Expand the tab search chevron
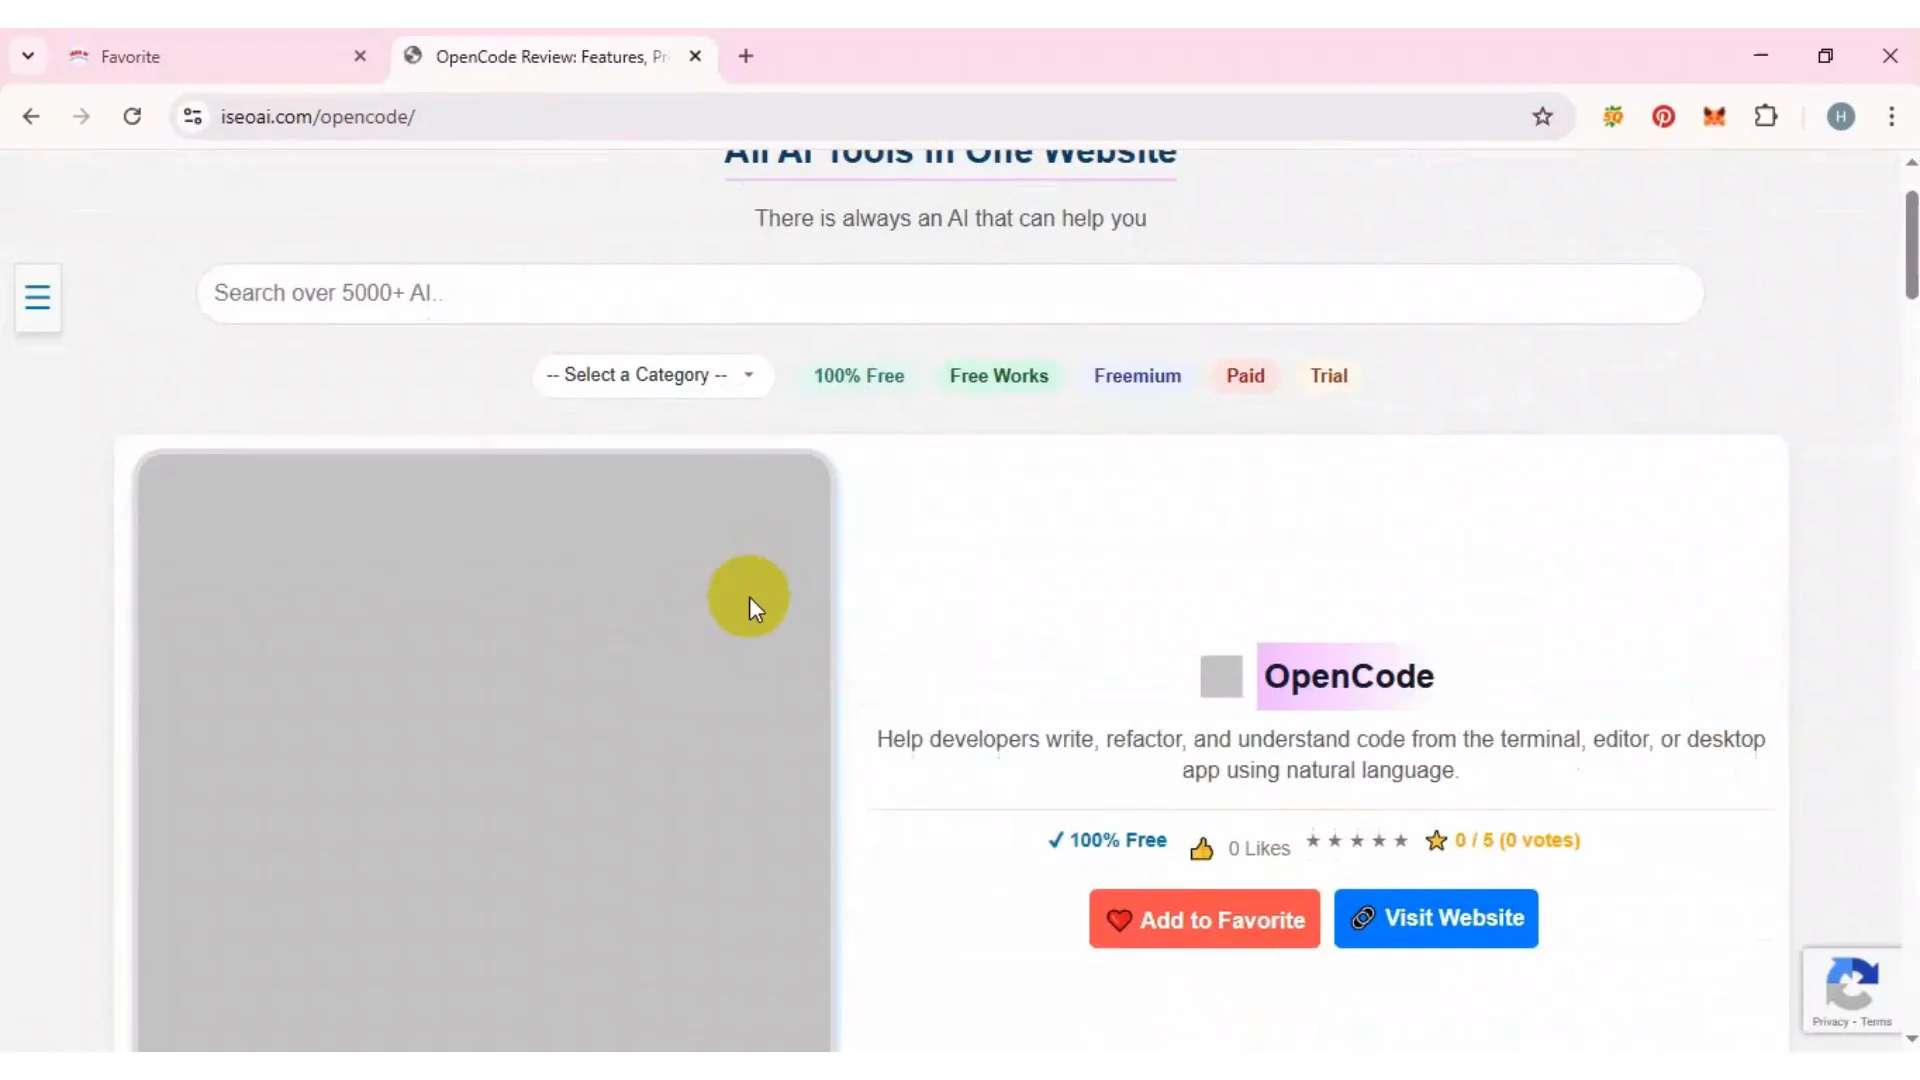Viewport: 1920px width, 1080px height. click(x=27, y=56)
